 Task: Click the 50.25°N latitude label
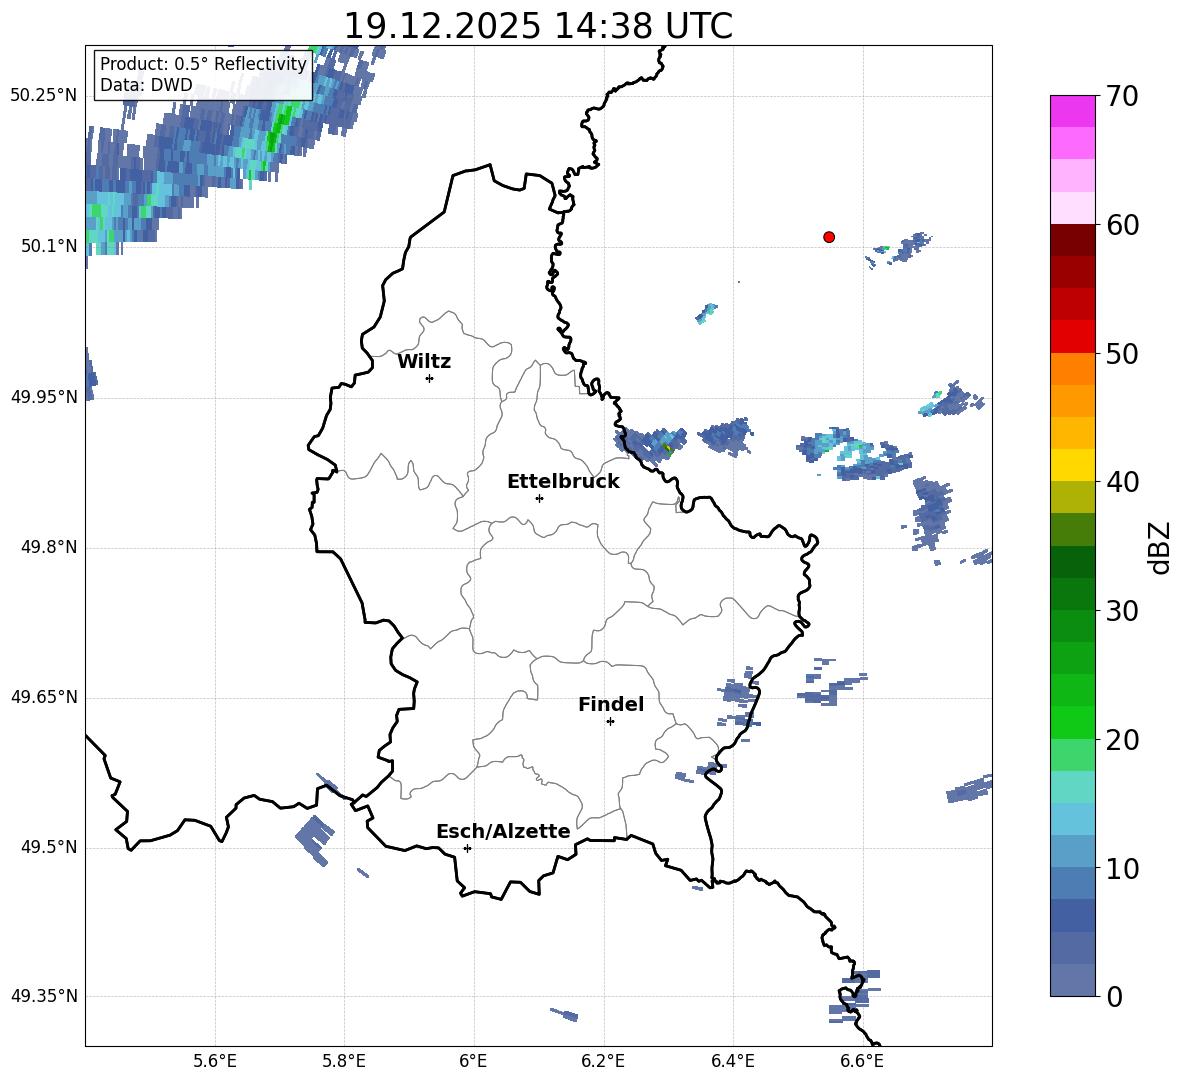(44, 96)
